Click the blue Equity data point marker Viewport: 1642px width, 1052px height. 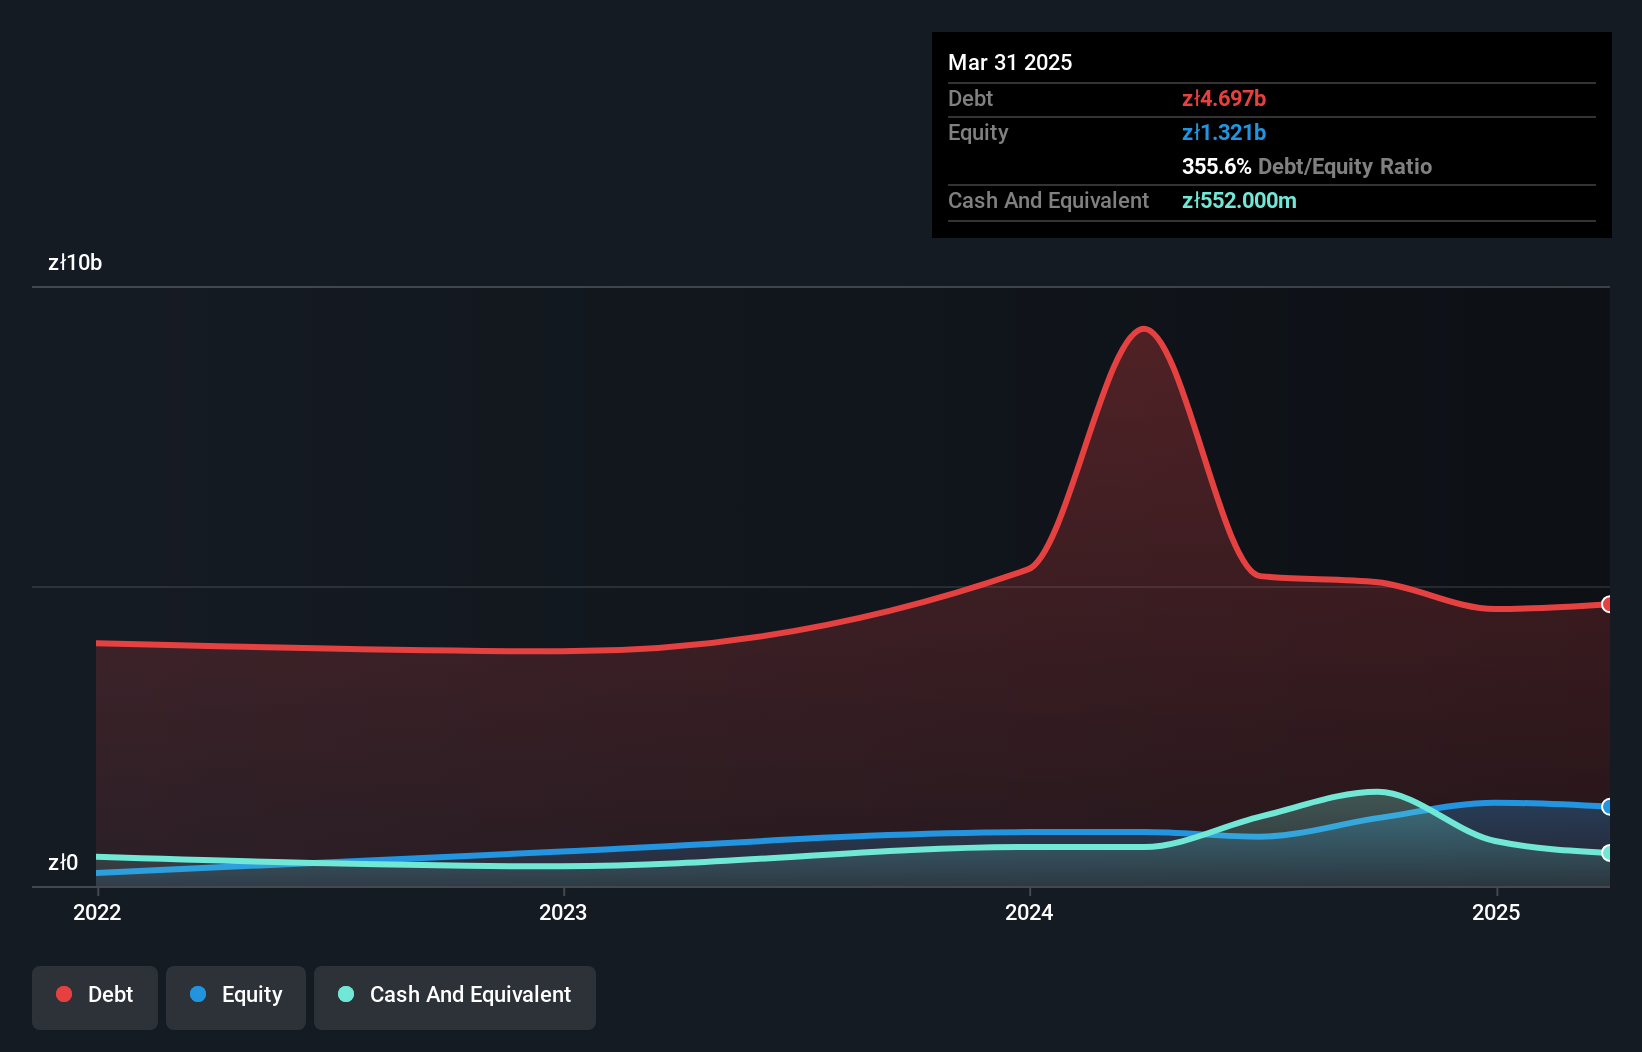click(x=1608, y=806)
